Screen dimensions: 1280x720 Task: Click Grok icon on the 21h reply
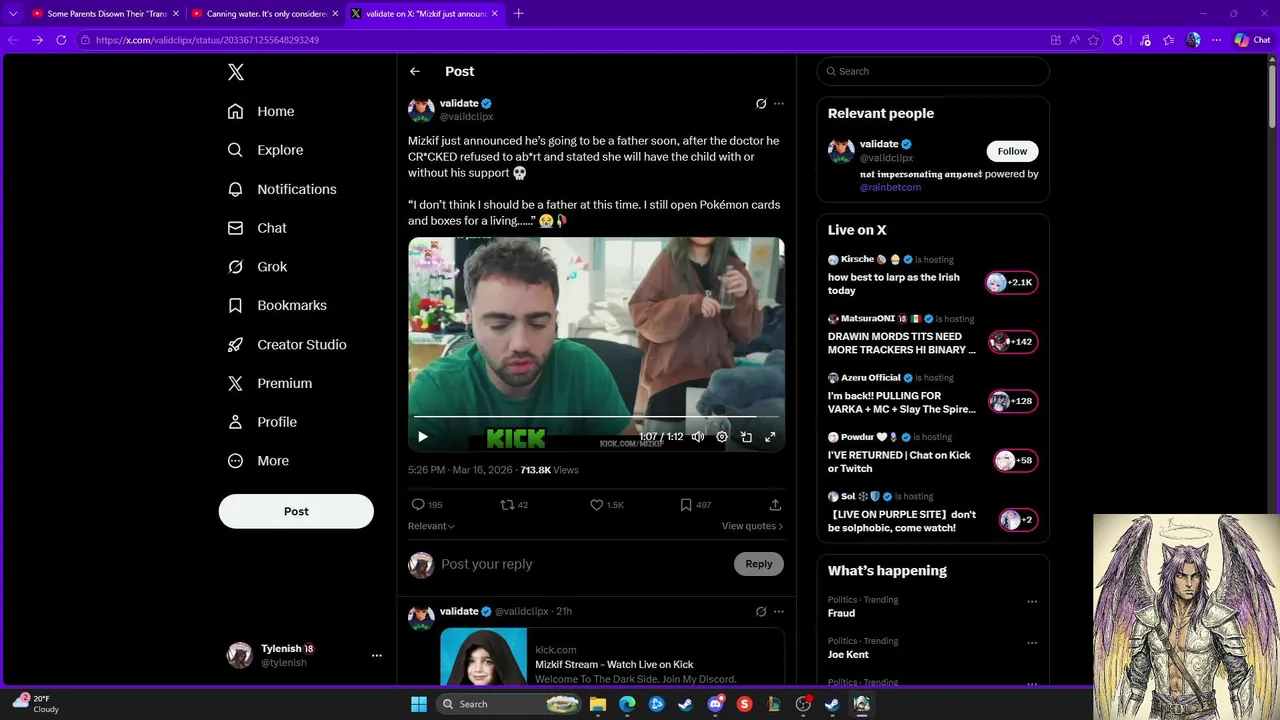[x=761, y=611]
